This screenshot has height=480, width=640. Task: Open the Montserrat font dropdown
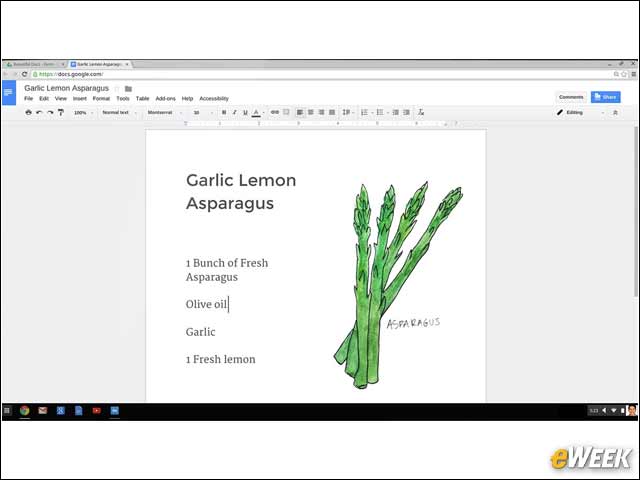pos(164,112)
